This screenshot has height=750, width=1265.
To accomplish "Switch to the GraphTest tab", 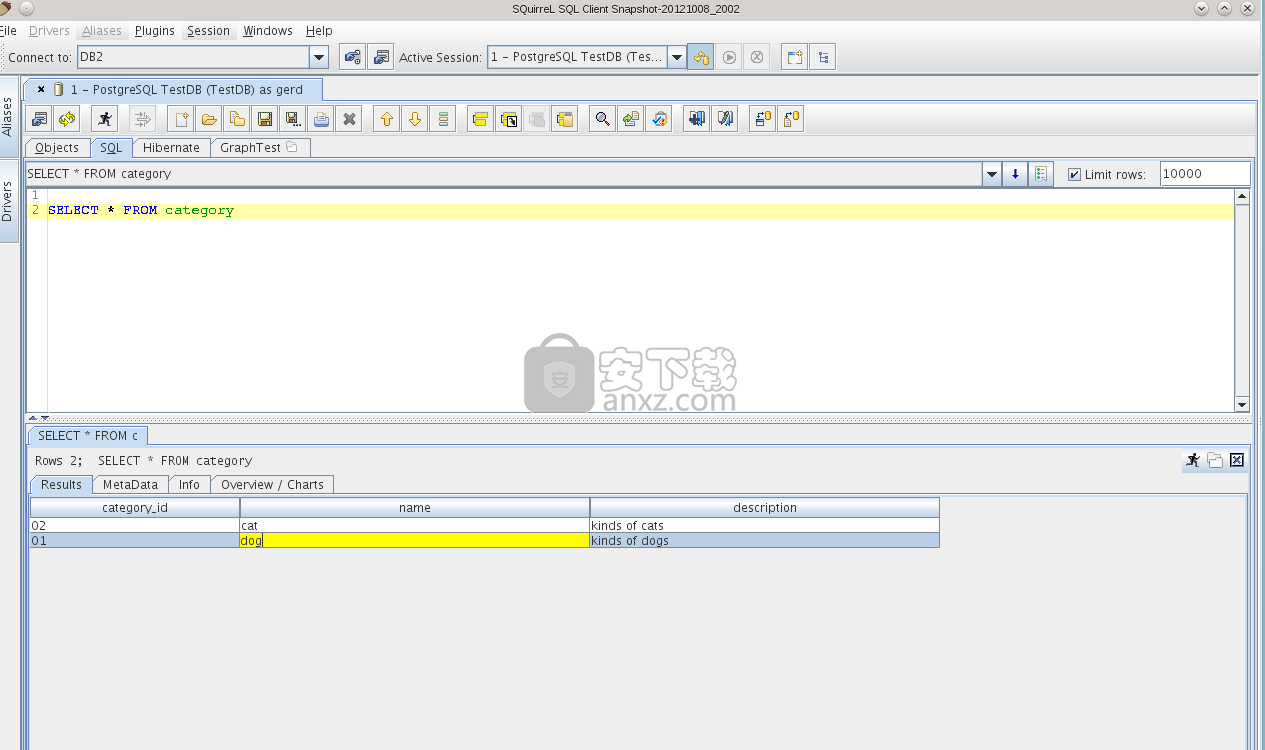I will [259, 147].
